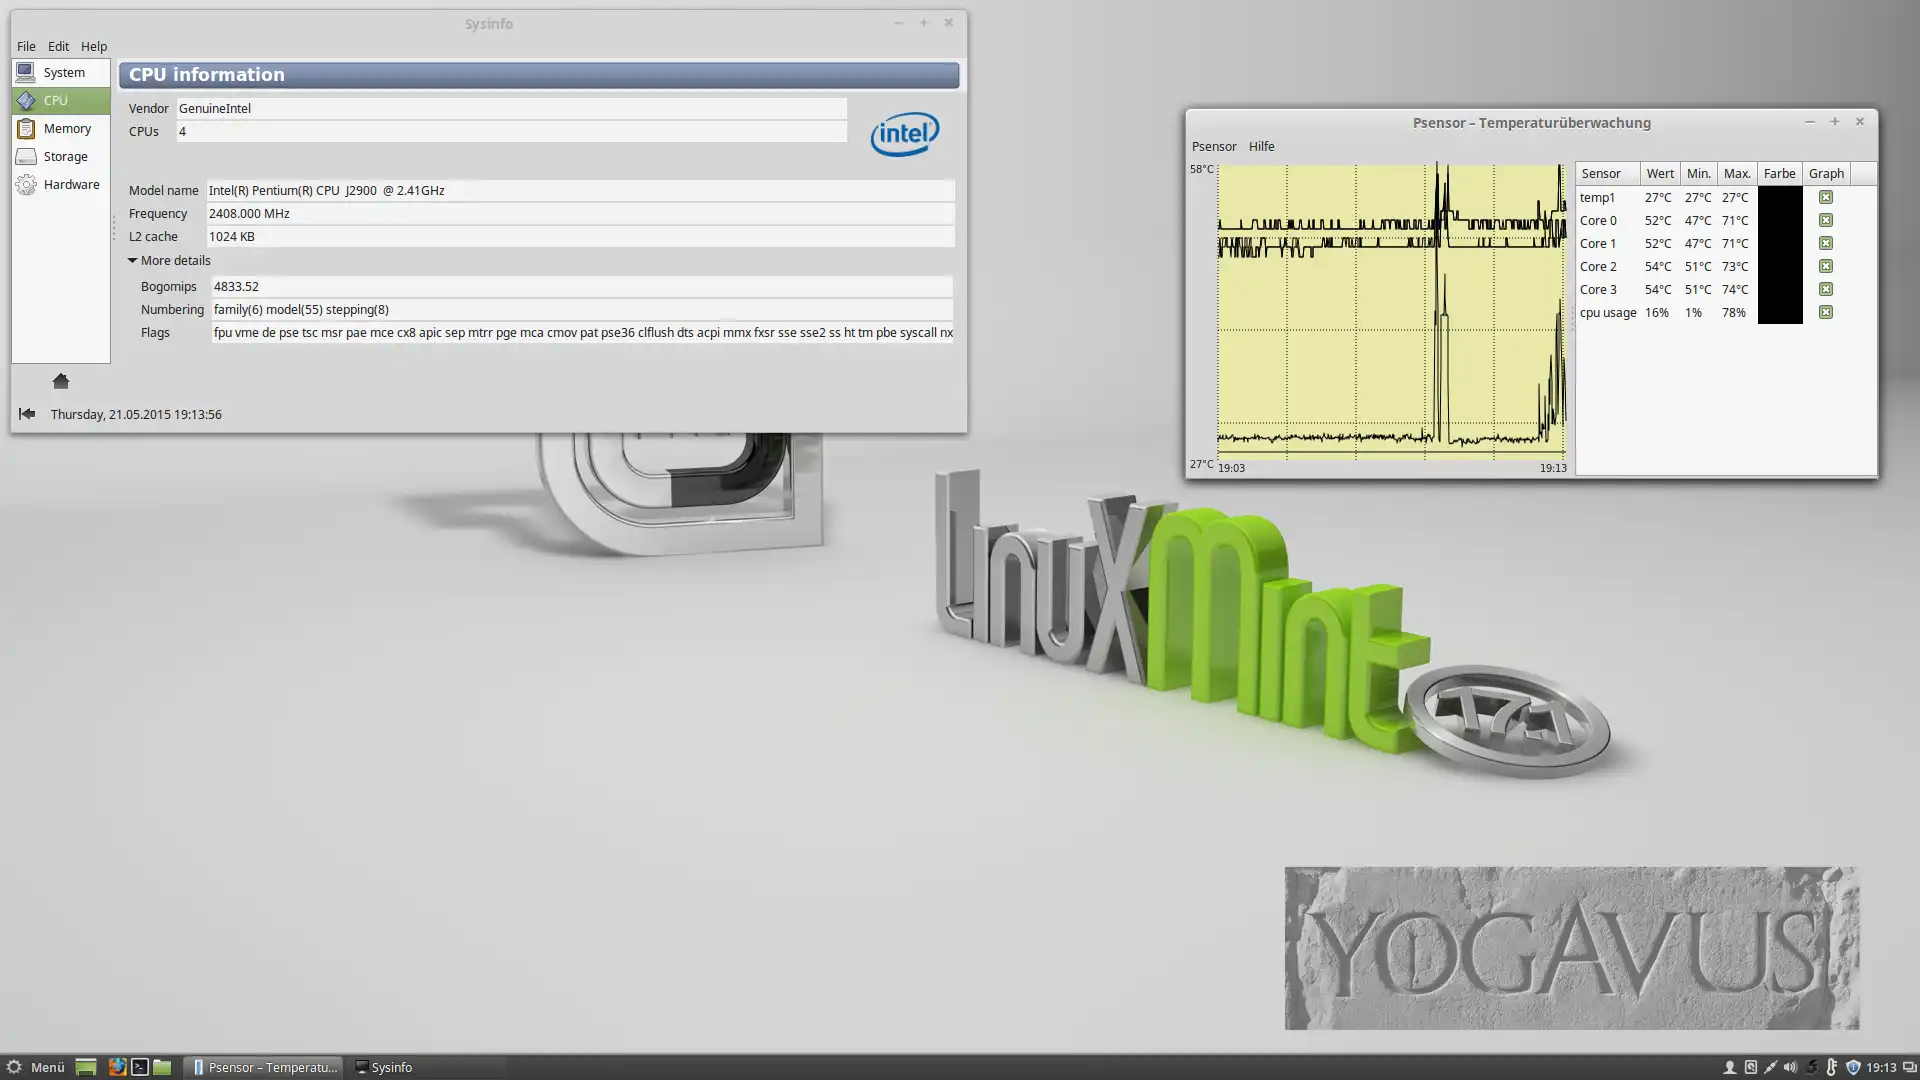
Task: Open the Sysinfo File menu
Action: (26, 46)
